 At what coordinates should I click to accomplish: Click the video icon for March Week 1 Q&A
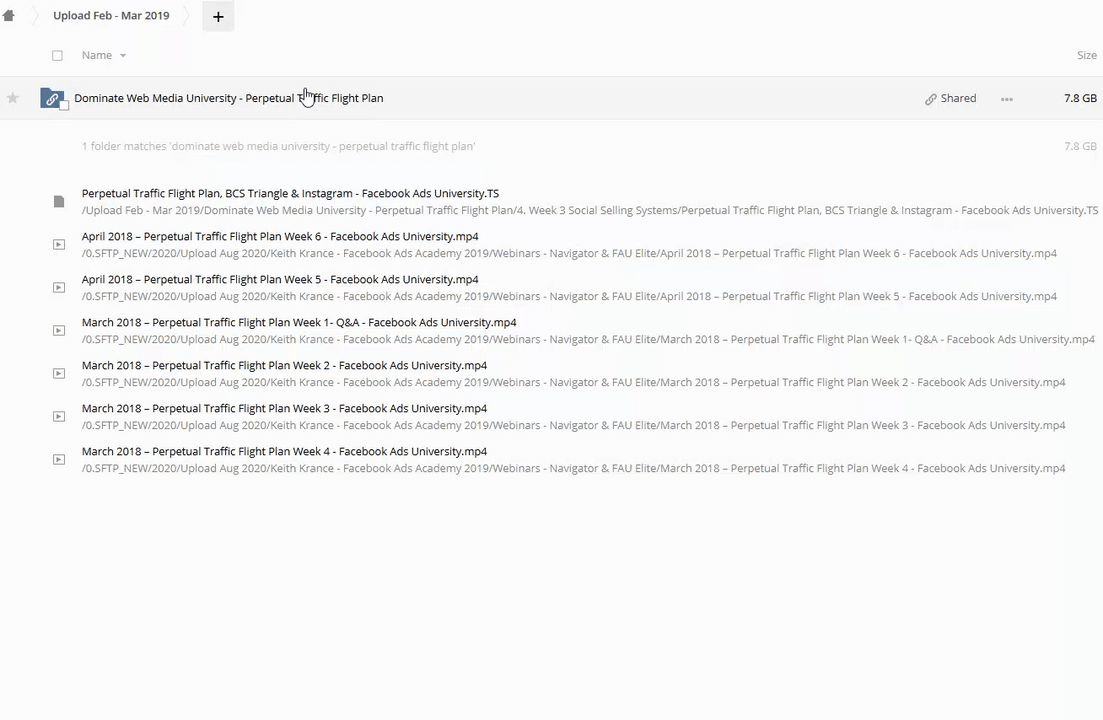point(59,331)
